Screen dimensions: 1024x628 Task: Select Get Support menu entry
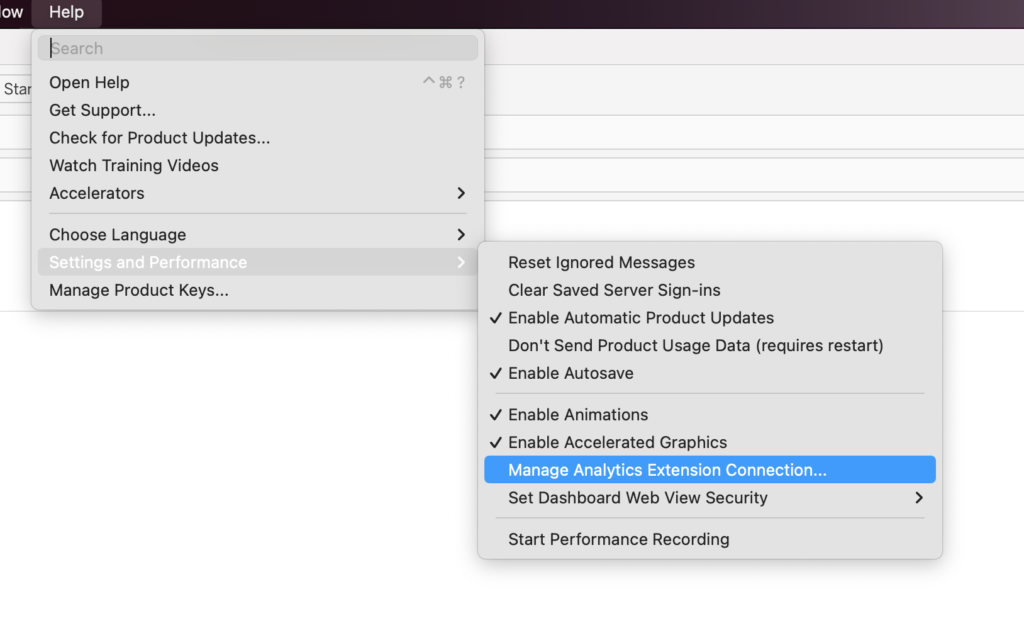(x=103, y=110)
